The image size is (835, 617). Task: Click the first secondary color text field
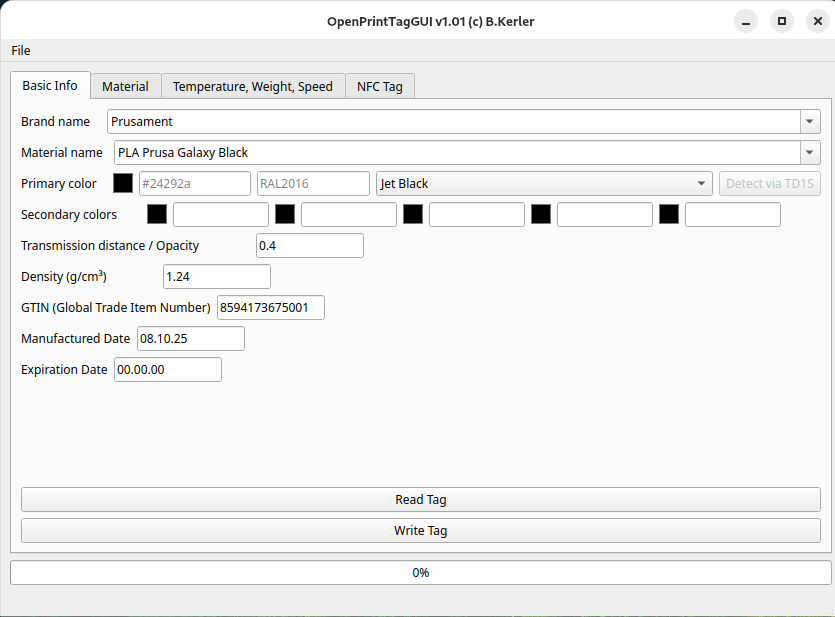[221, 215]
